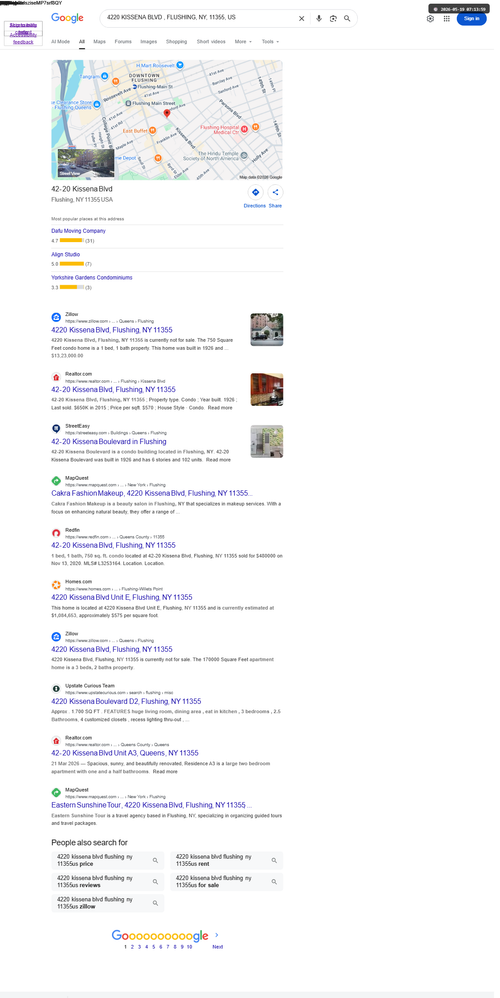Open the Google apps grid icon
The image size is (500, 998).
pos(447,18)
